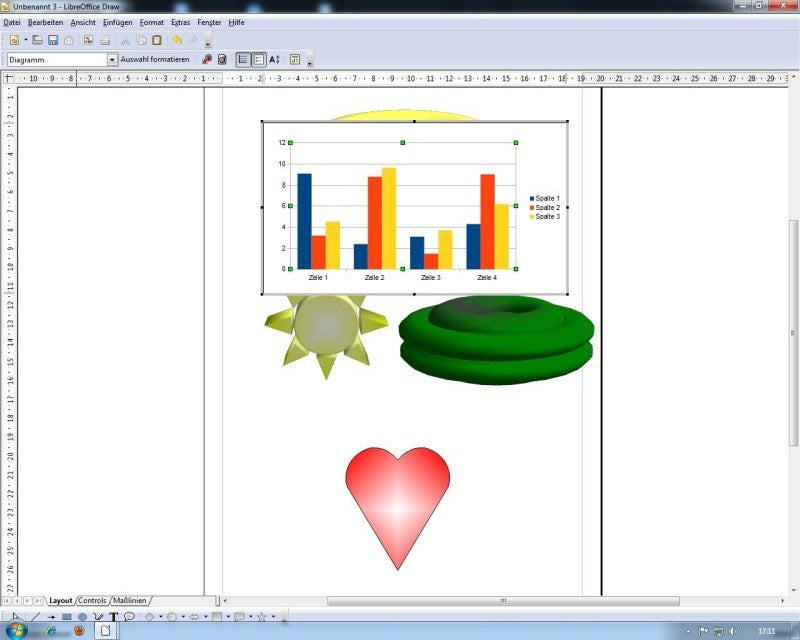
Task: Click the Copy icon
Action: [x=142, y=40]
